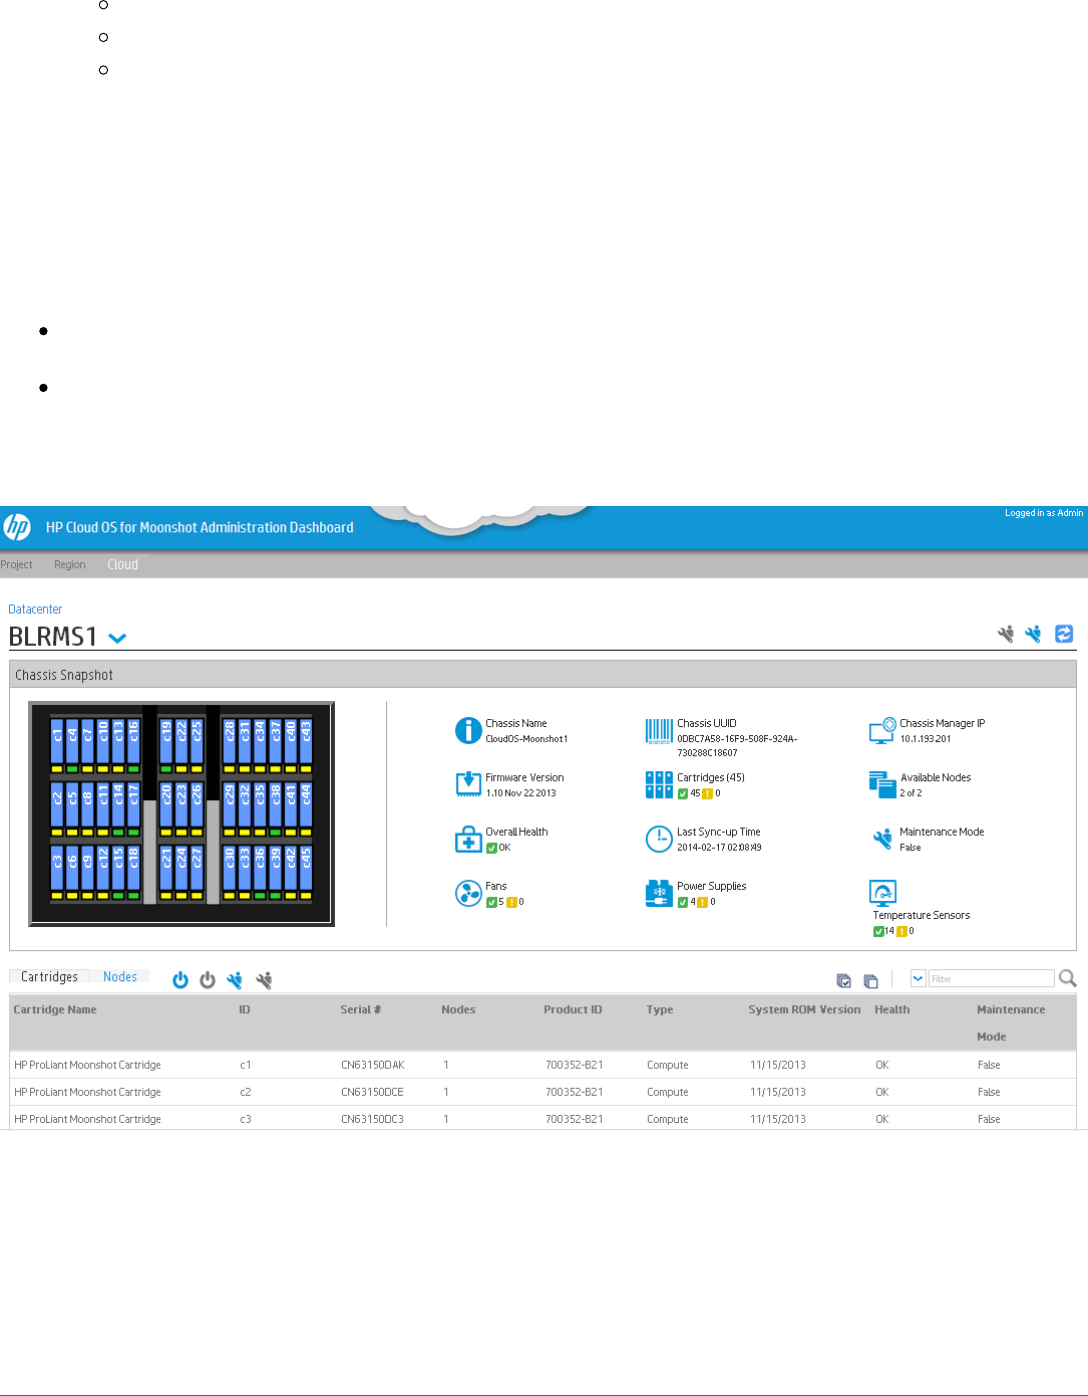Open the Region menu tab
Screen dimensions: 1088x1396
pyautogui.click(x=70, y=565)
